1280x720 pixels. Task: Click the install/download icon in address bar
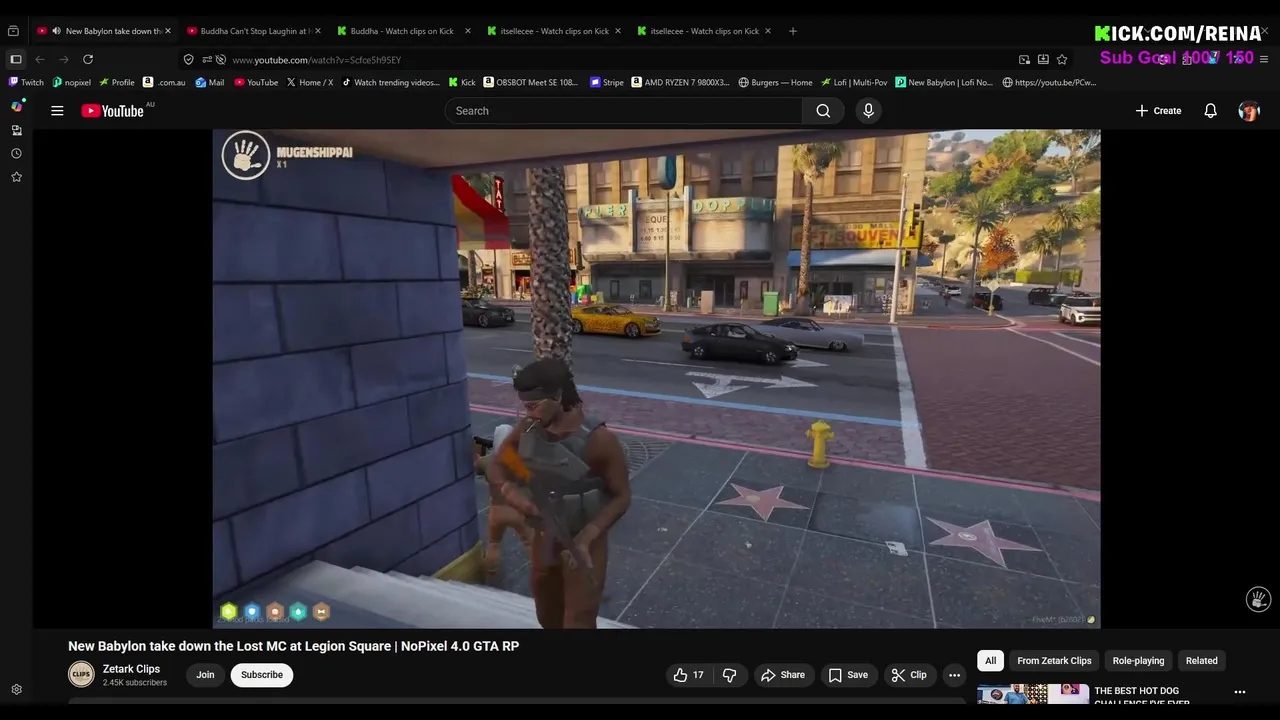[1043, 60]
